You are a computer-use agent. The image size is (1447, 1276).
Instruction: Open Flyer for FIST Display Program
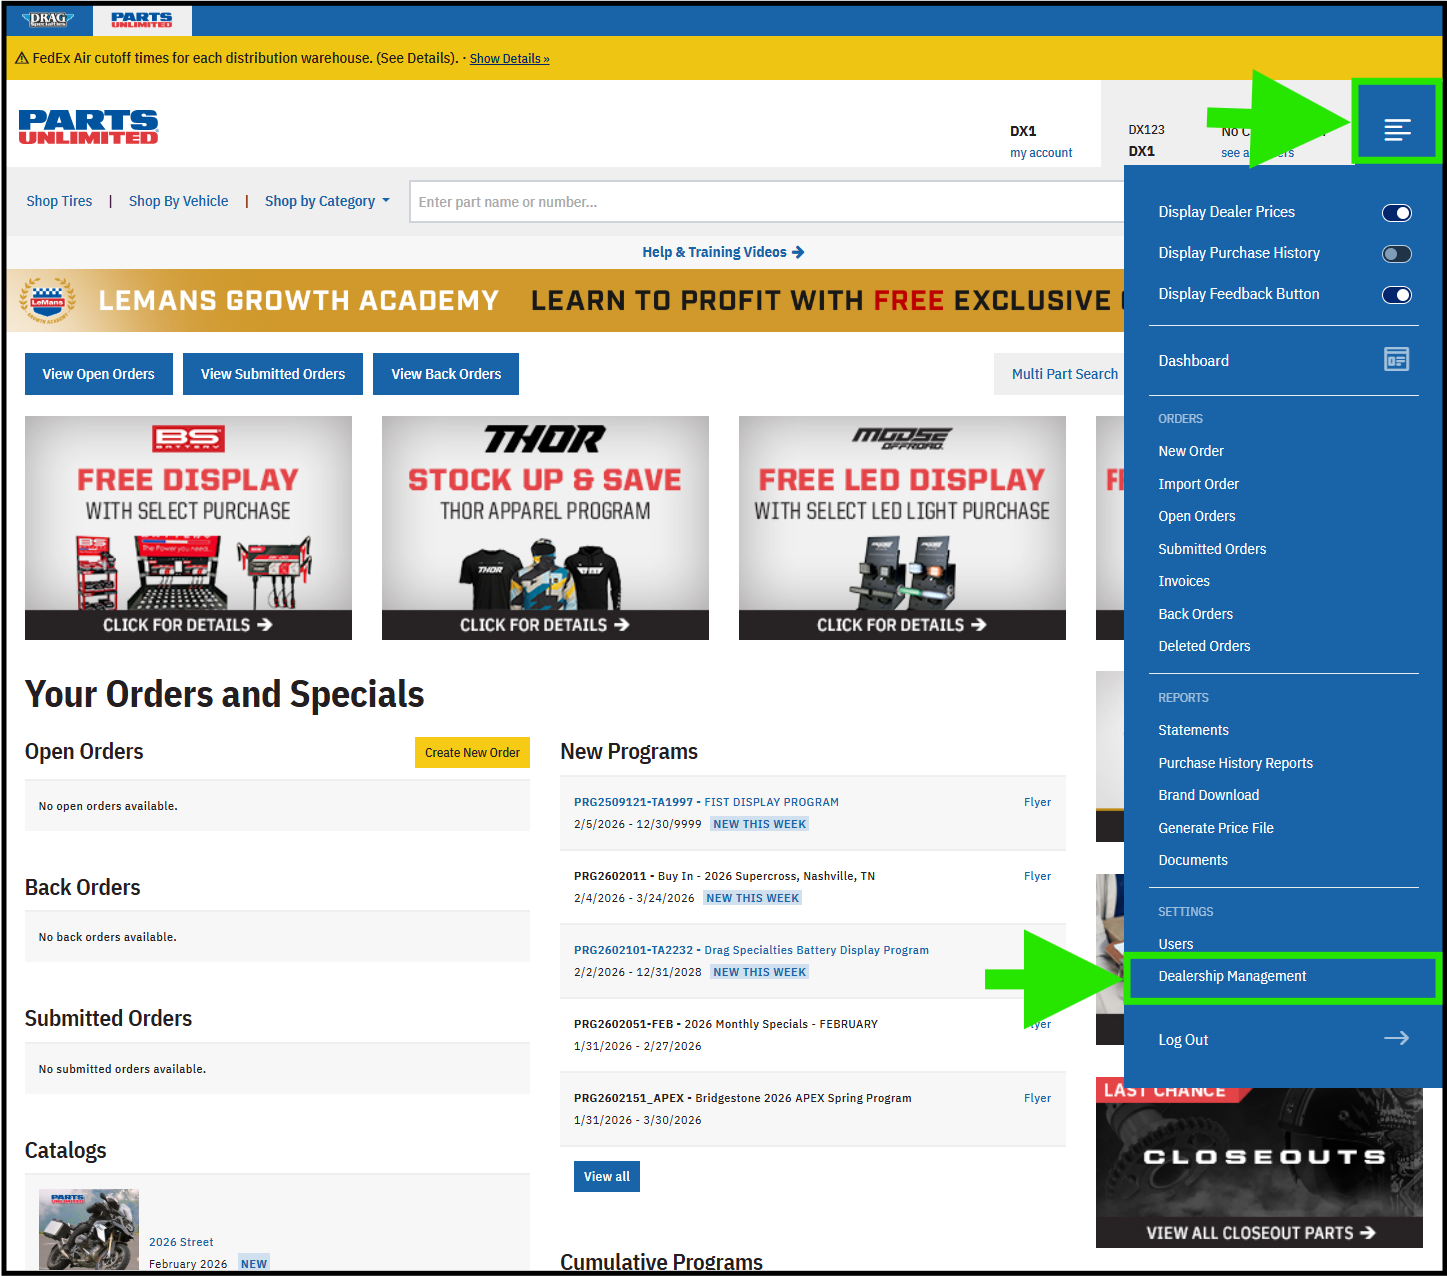(x=1037, y=802)
